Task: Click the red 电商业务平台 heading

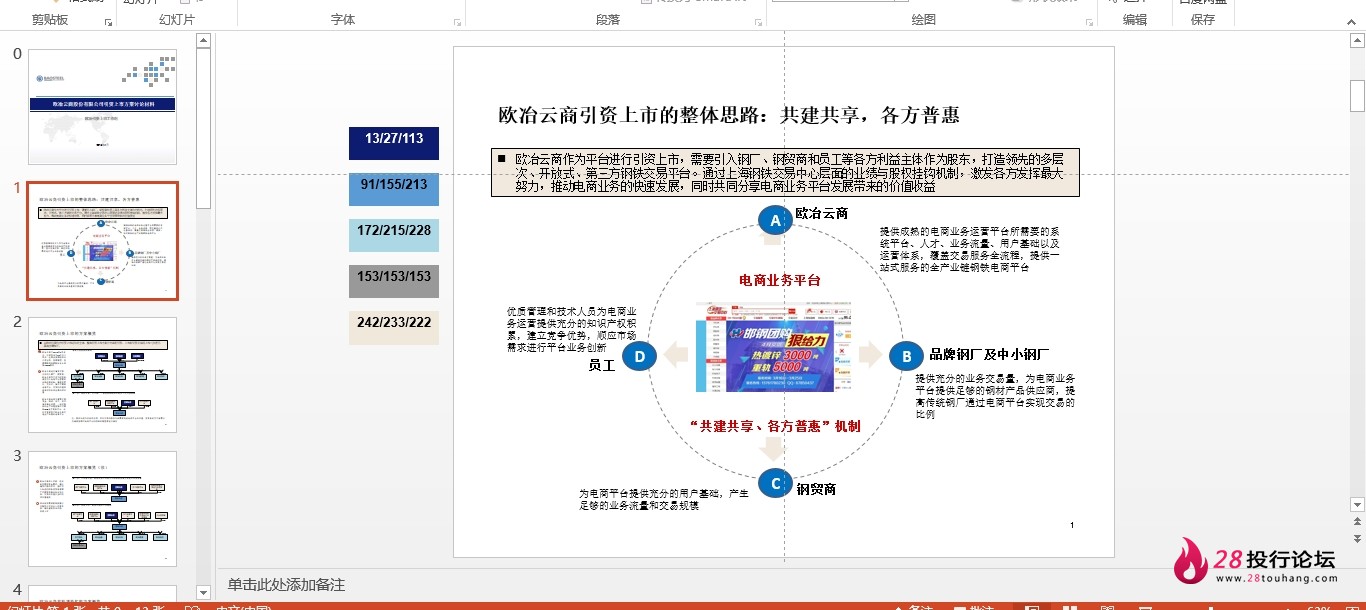Action: (x=779, y=280)
